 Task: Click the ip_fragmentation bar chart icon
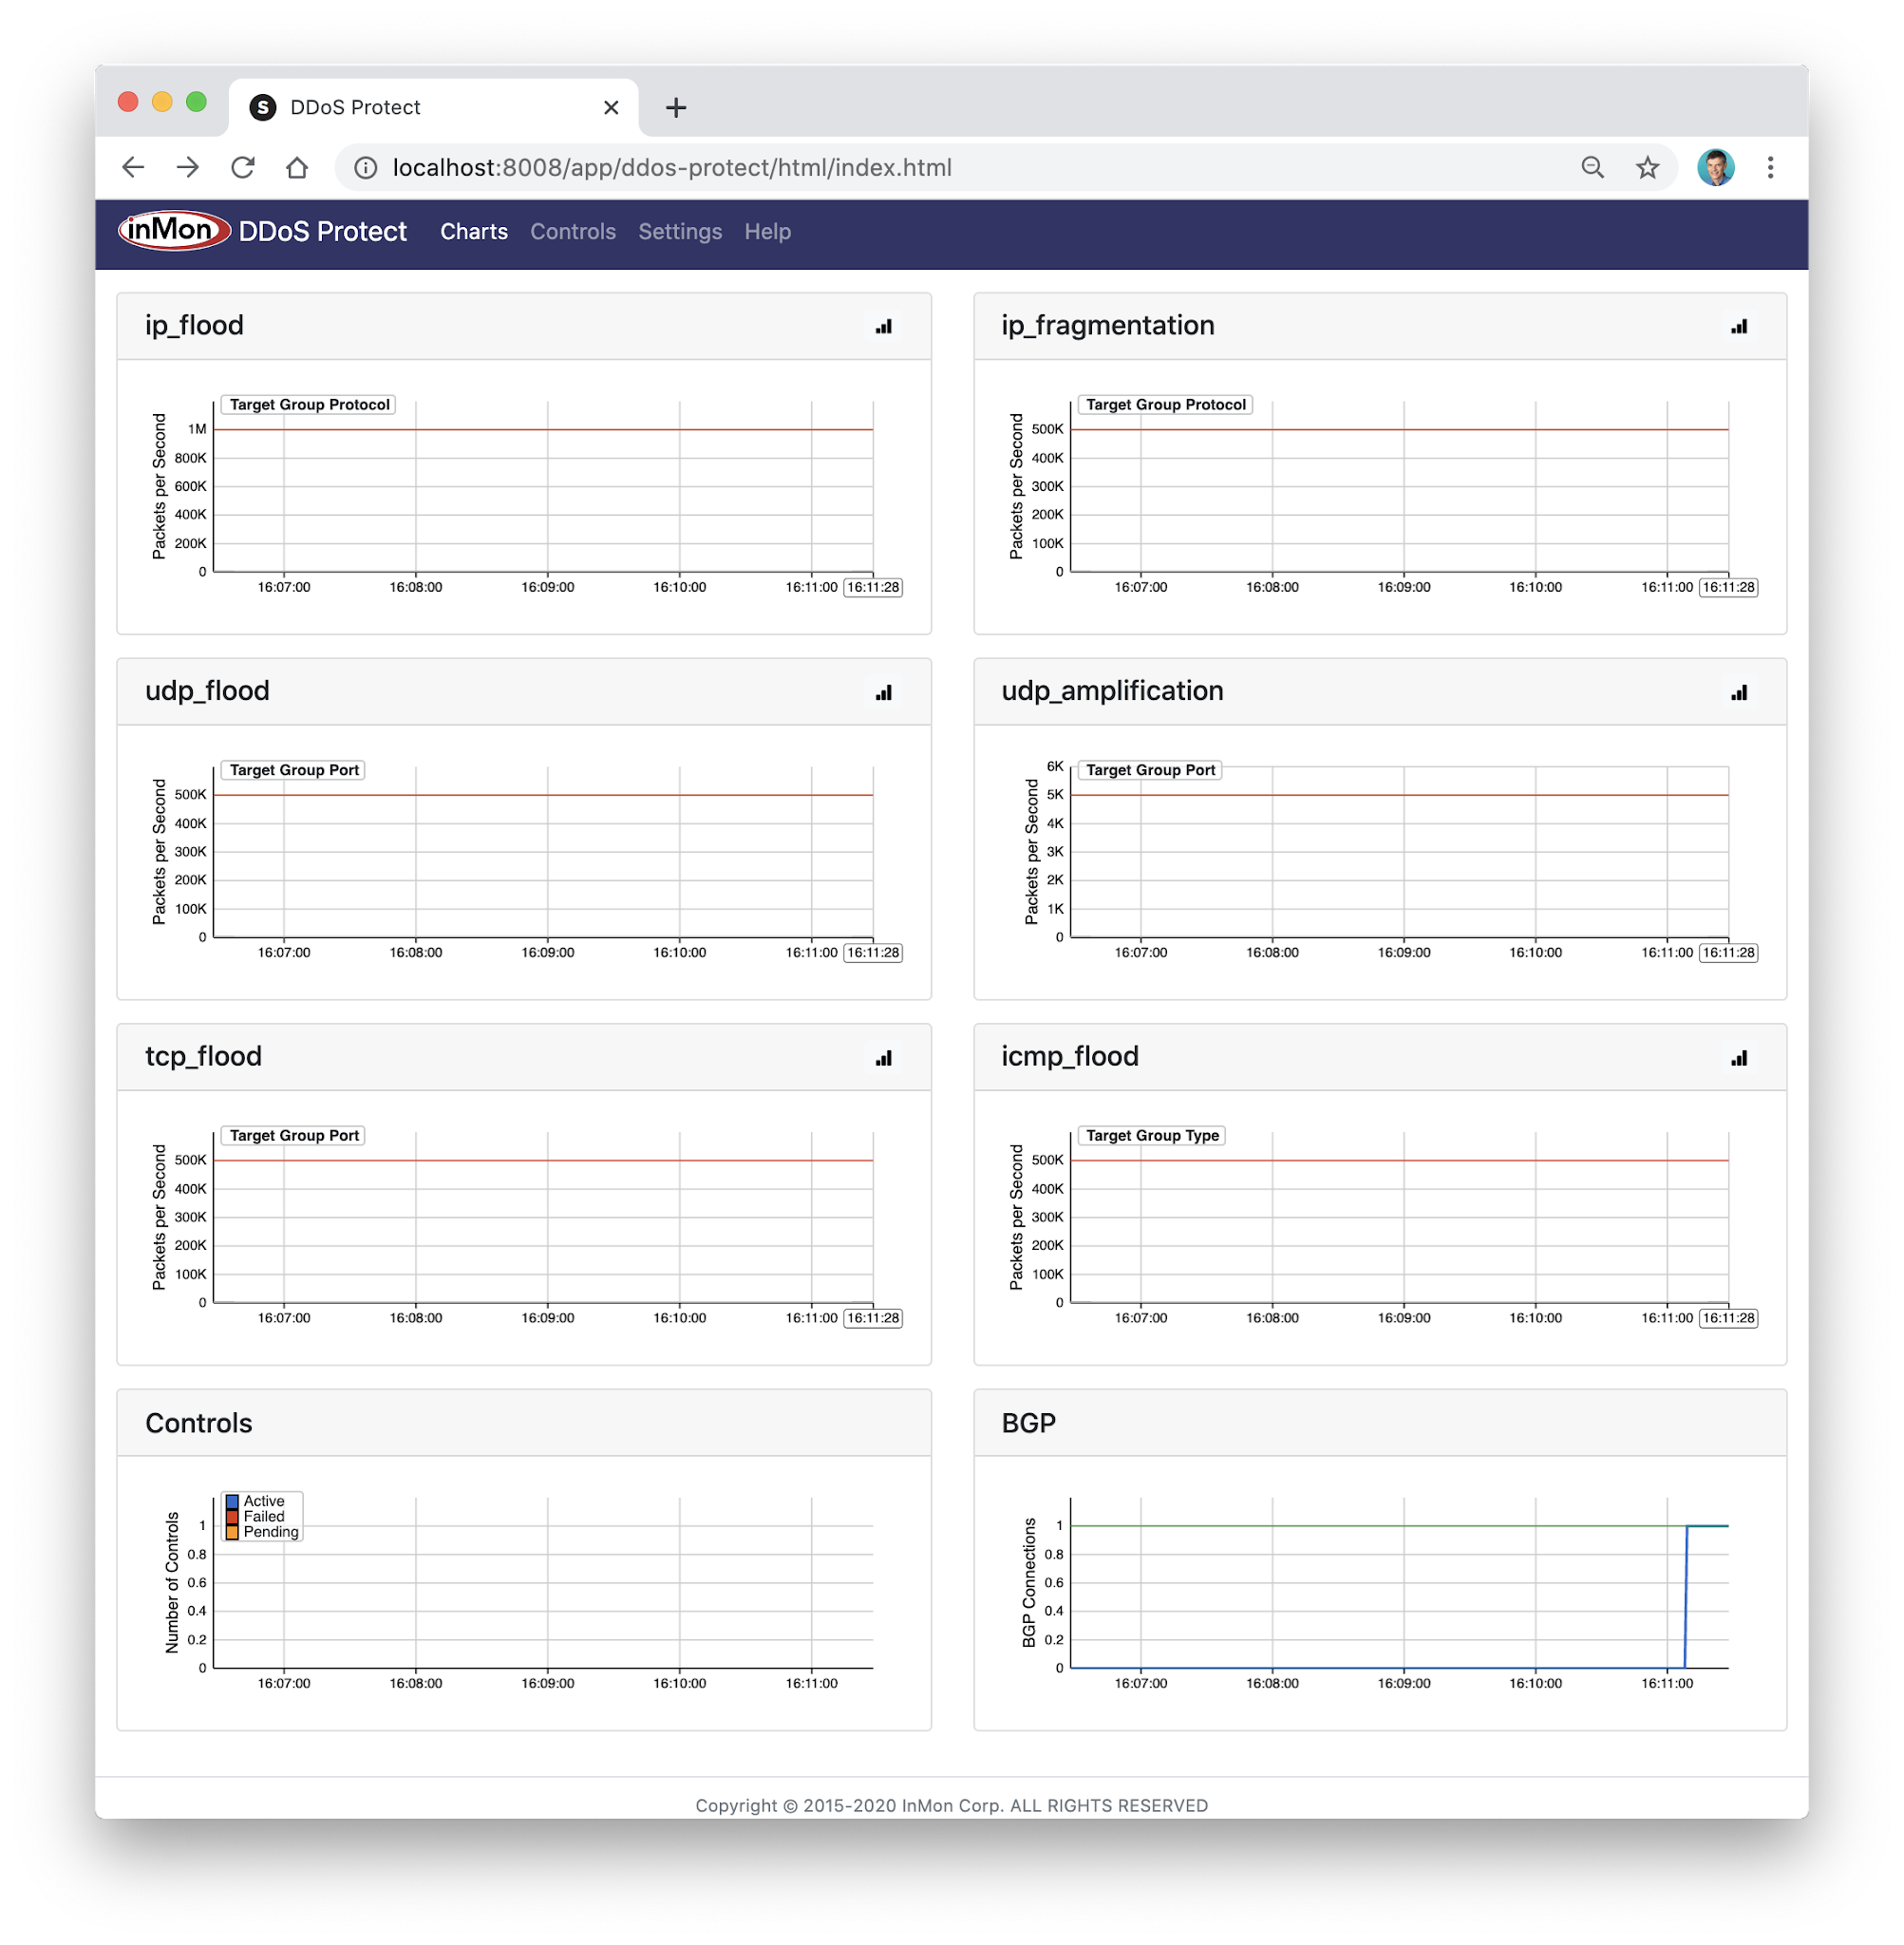tap(1738, 327)
